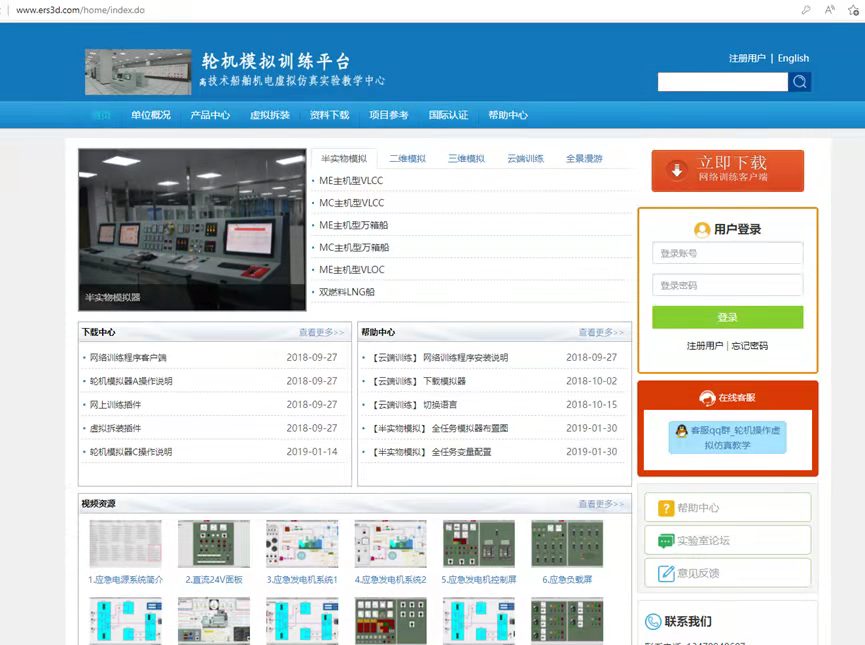Open 查看更多 in the 下载中心 panel
The height and width of the screenshot is (645, 865).
point(321,332)
